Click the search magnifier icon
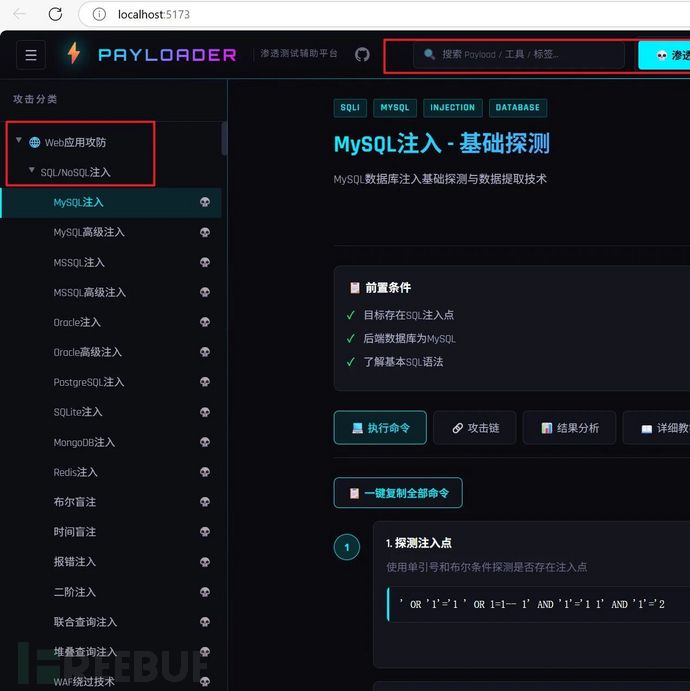 (x=429, y=54)
